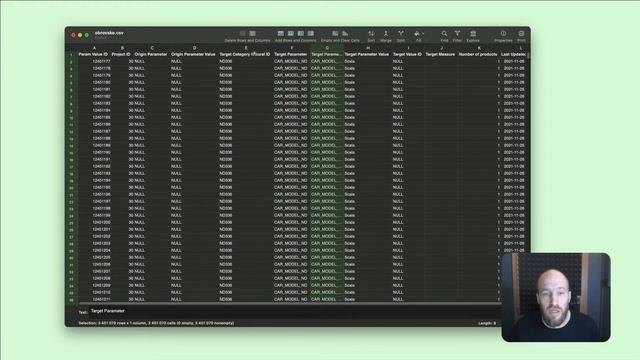The image size is (640, 360).
Task: Click the fourth Add Rows and Columns icon
Action: tap(311, 33)
